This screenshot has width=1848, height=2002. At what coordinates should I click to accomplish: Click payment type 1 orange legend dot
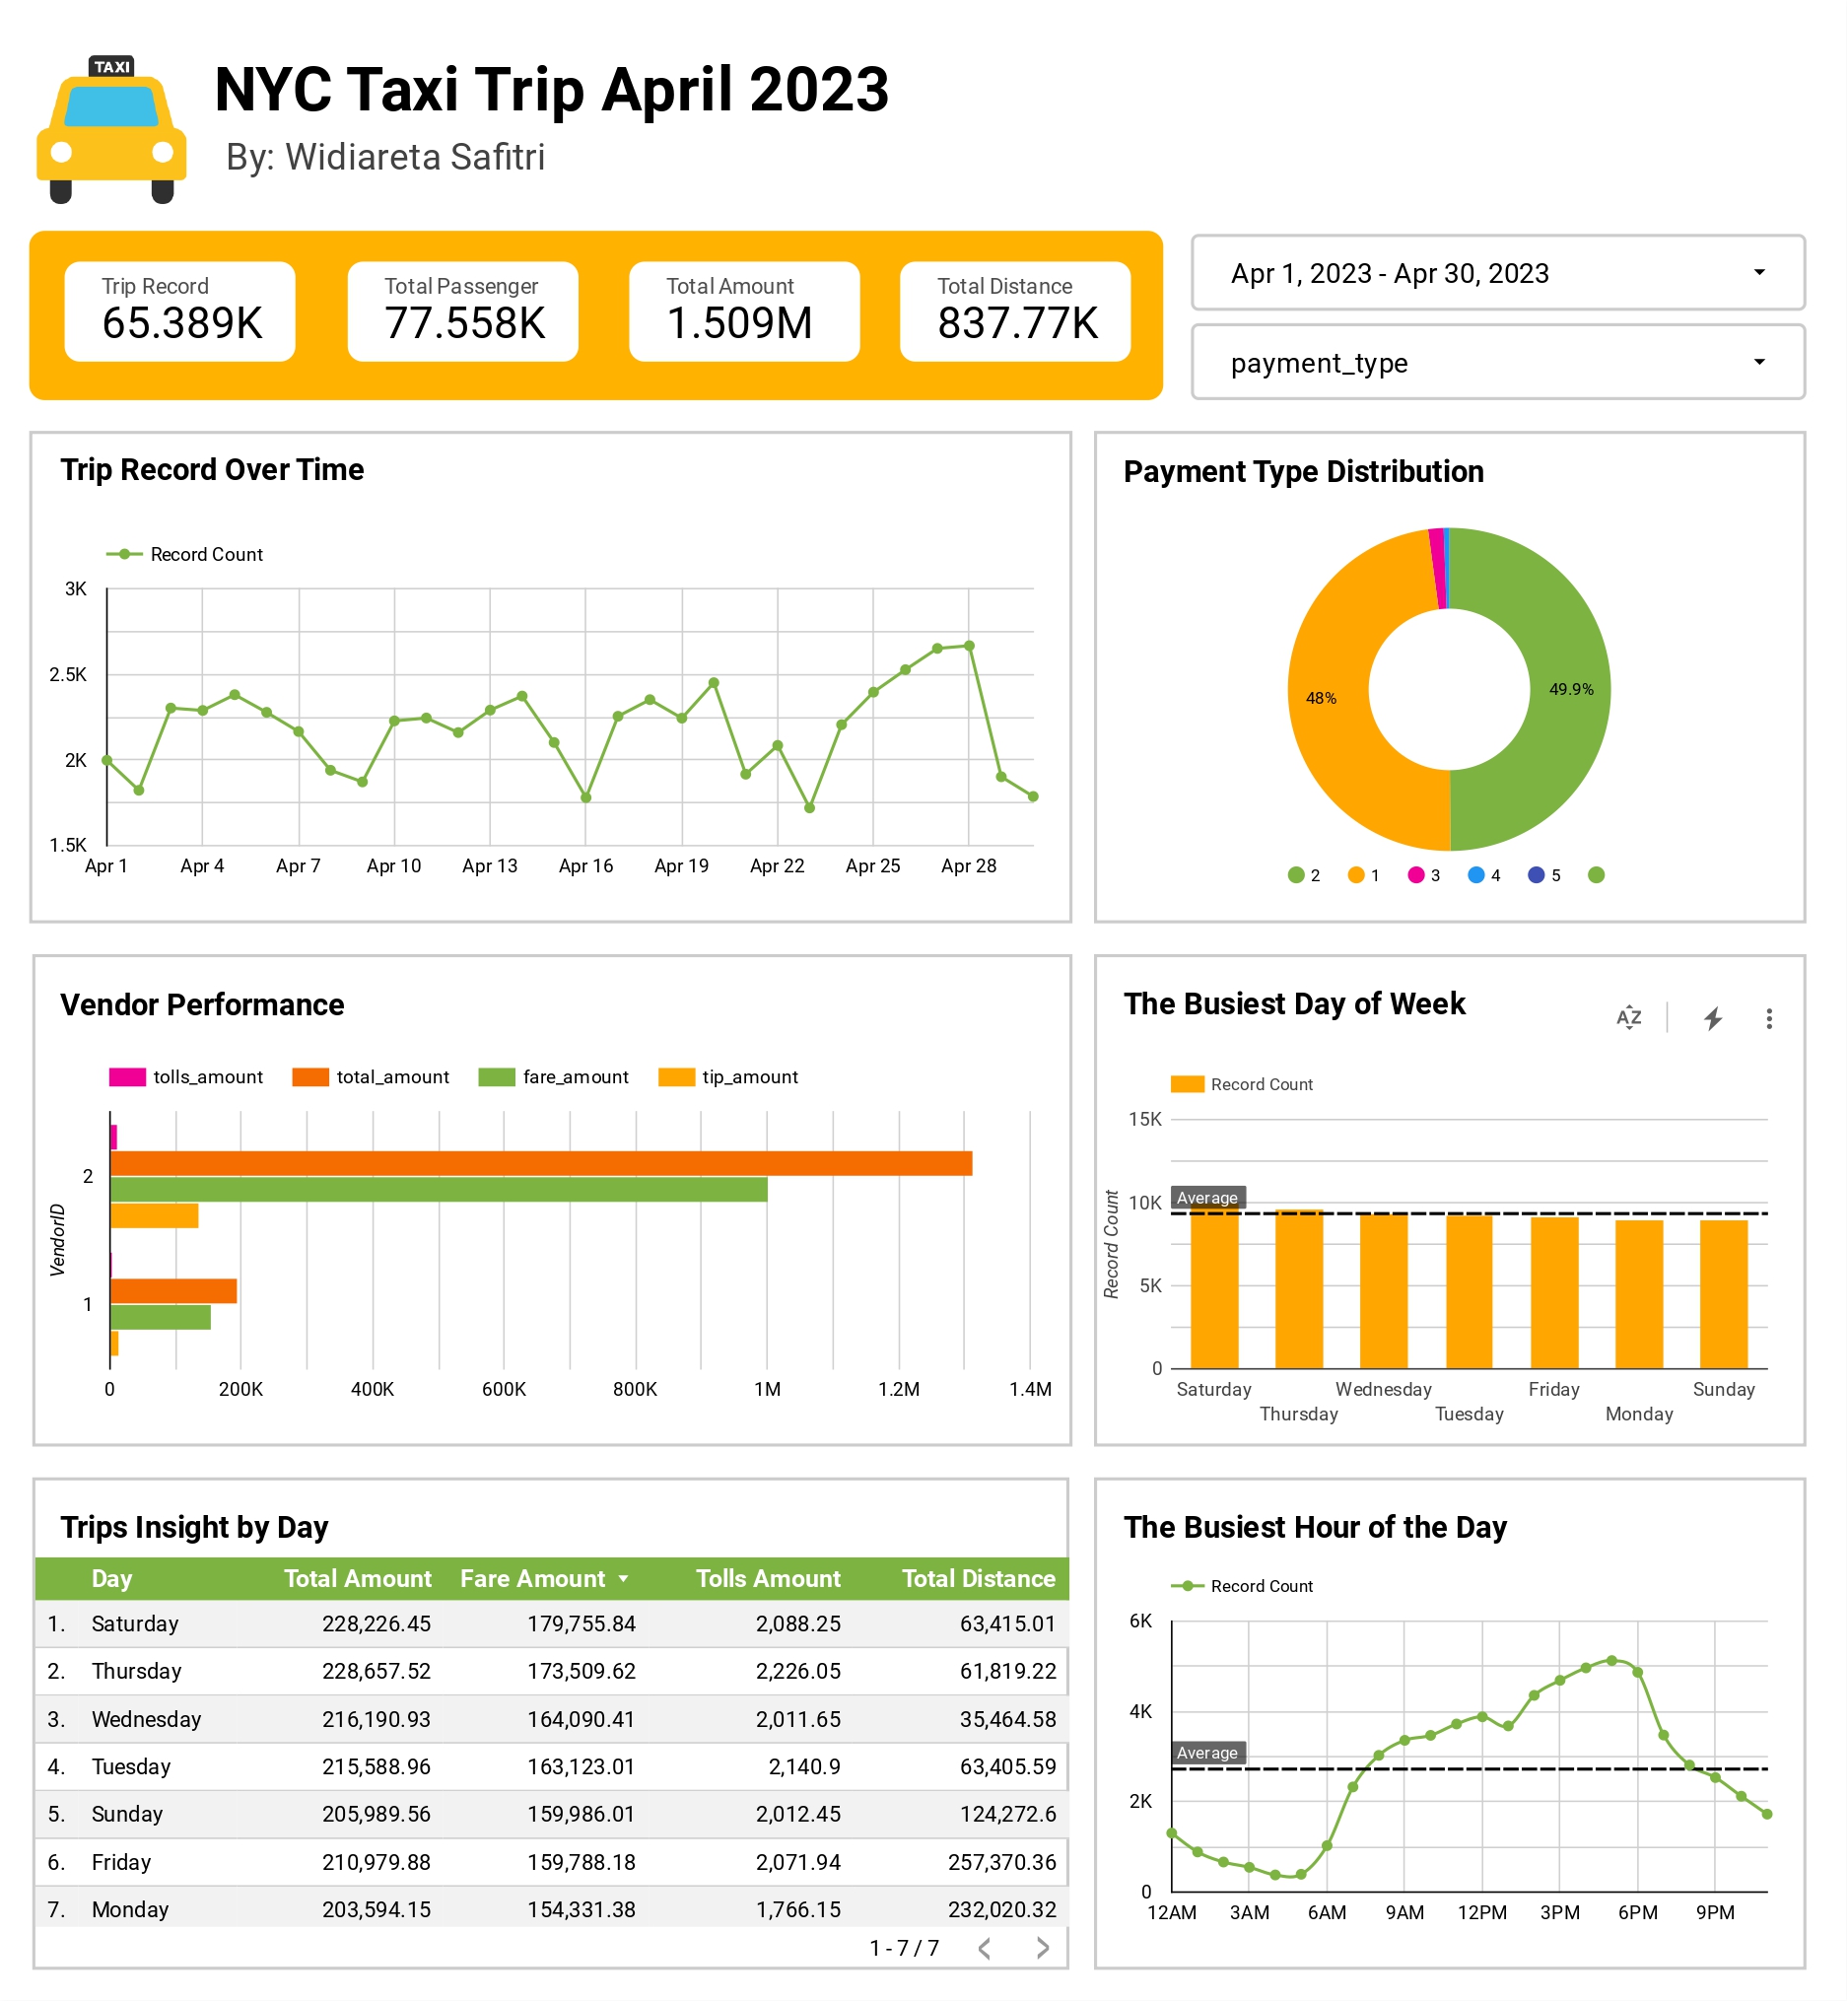[1356, 875]
